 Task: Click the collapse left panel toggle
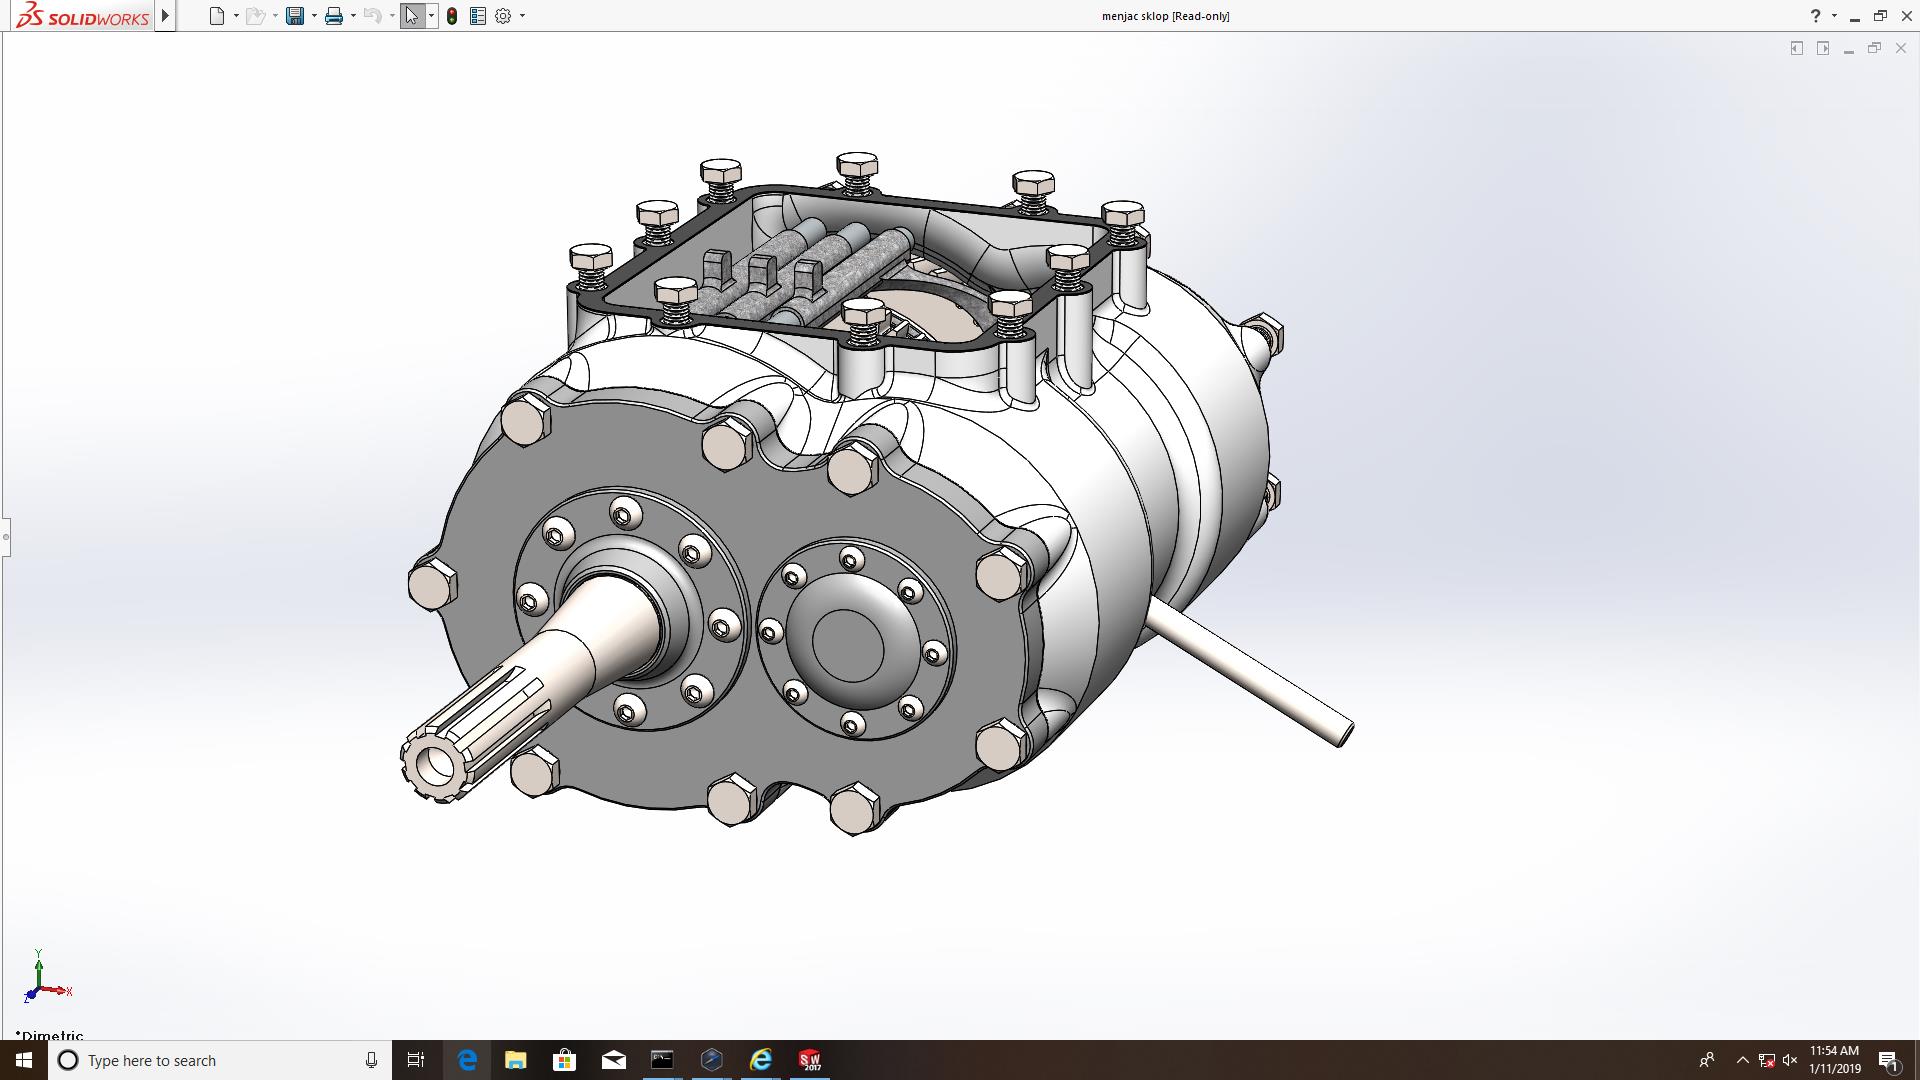coord(1797,48)
